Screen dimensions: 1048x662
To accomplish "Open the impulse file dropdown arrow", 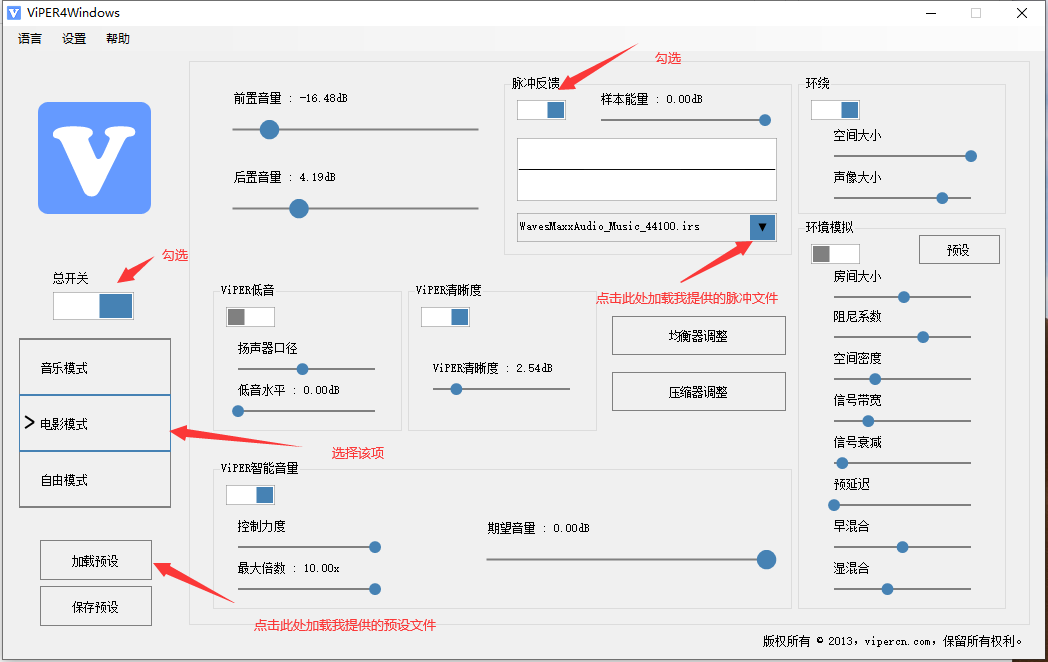I will click(762, 227).
